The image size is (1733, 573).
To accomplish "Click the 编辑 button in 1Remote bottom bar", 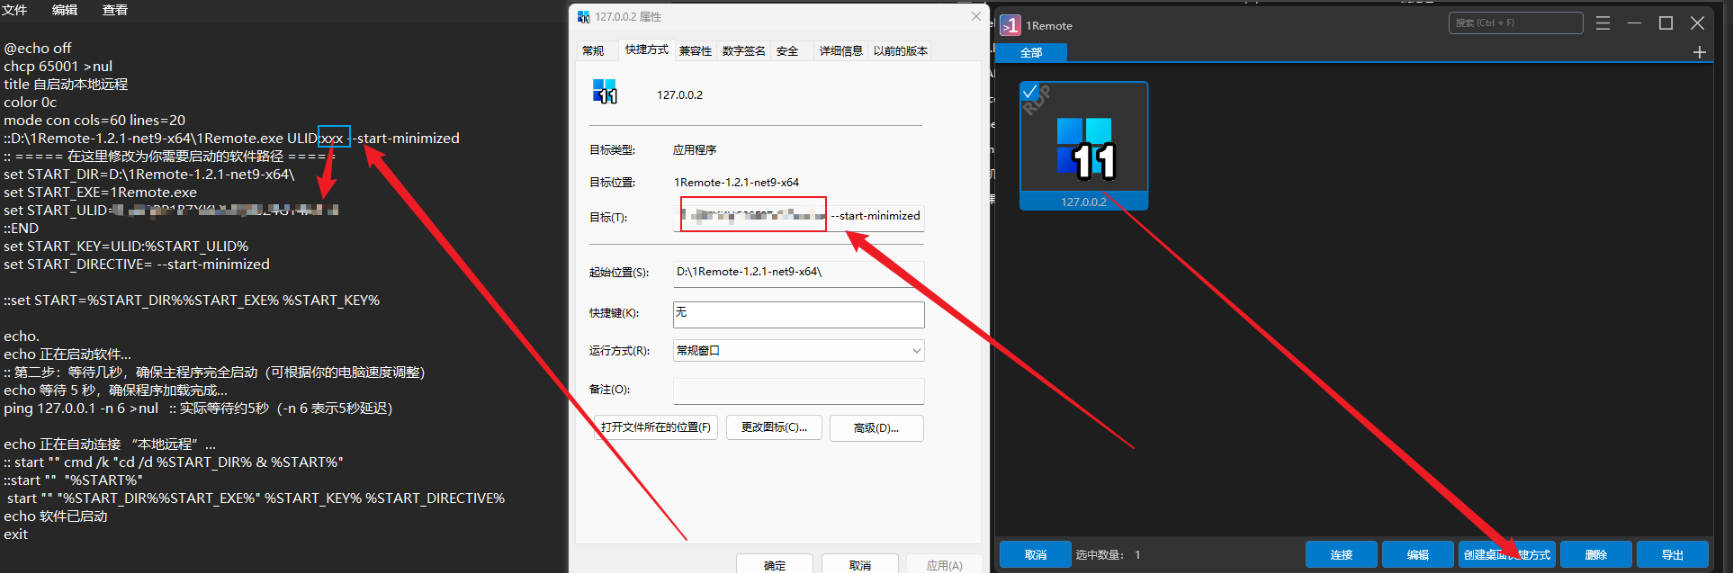I will [x=1418, y=554].
